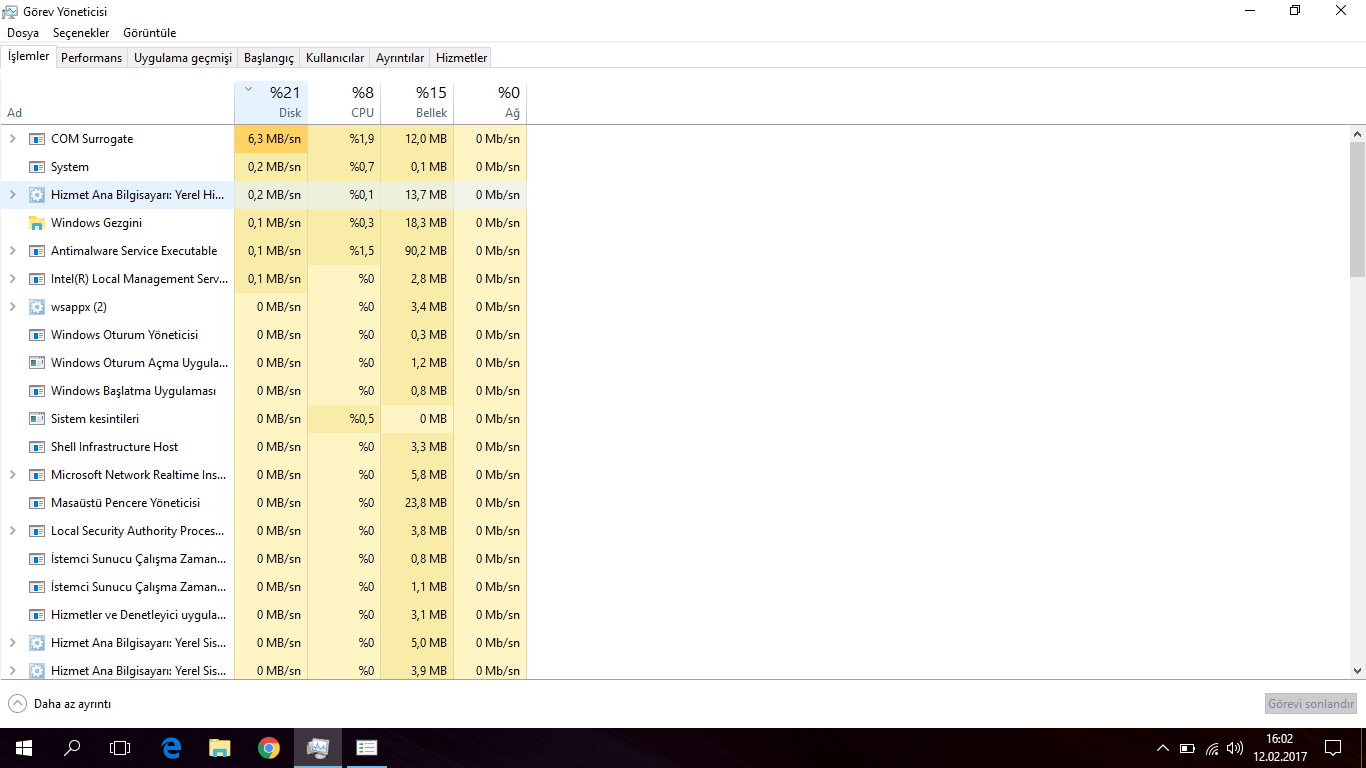The height and width of the screenshot is (768, 1366).
Task: Expand the wsappx (2) process group
Action: pyautogui.click(x=12, y=307)
